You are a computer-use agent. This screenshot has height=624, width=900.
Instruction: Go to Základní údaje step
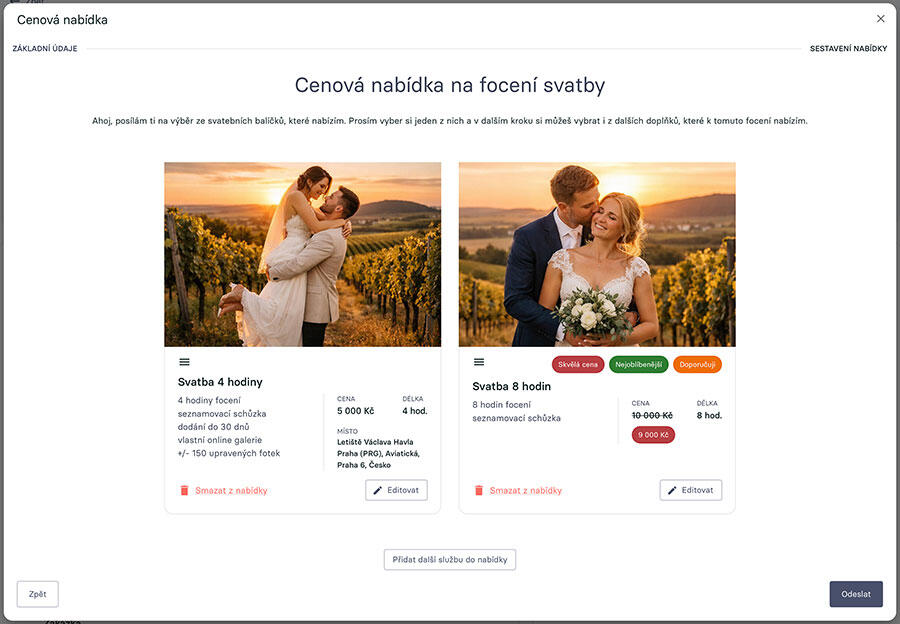click(46, 48)
